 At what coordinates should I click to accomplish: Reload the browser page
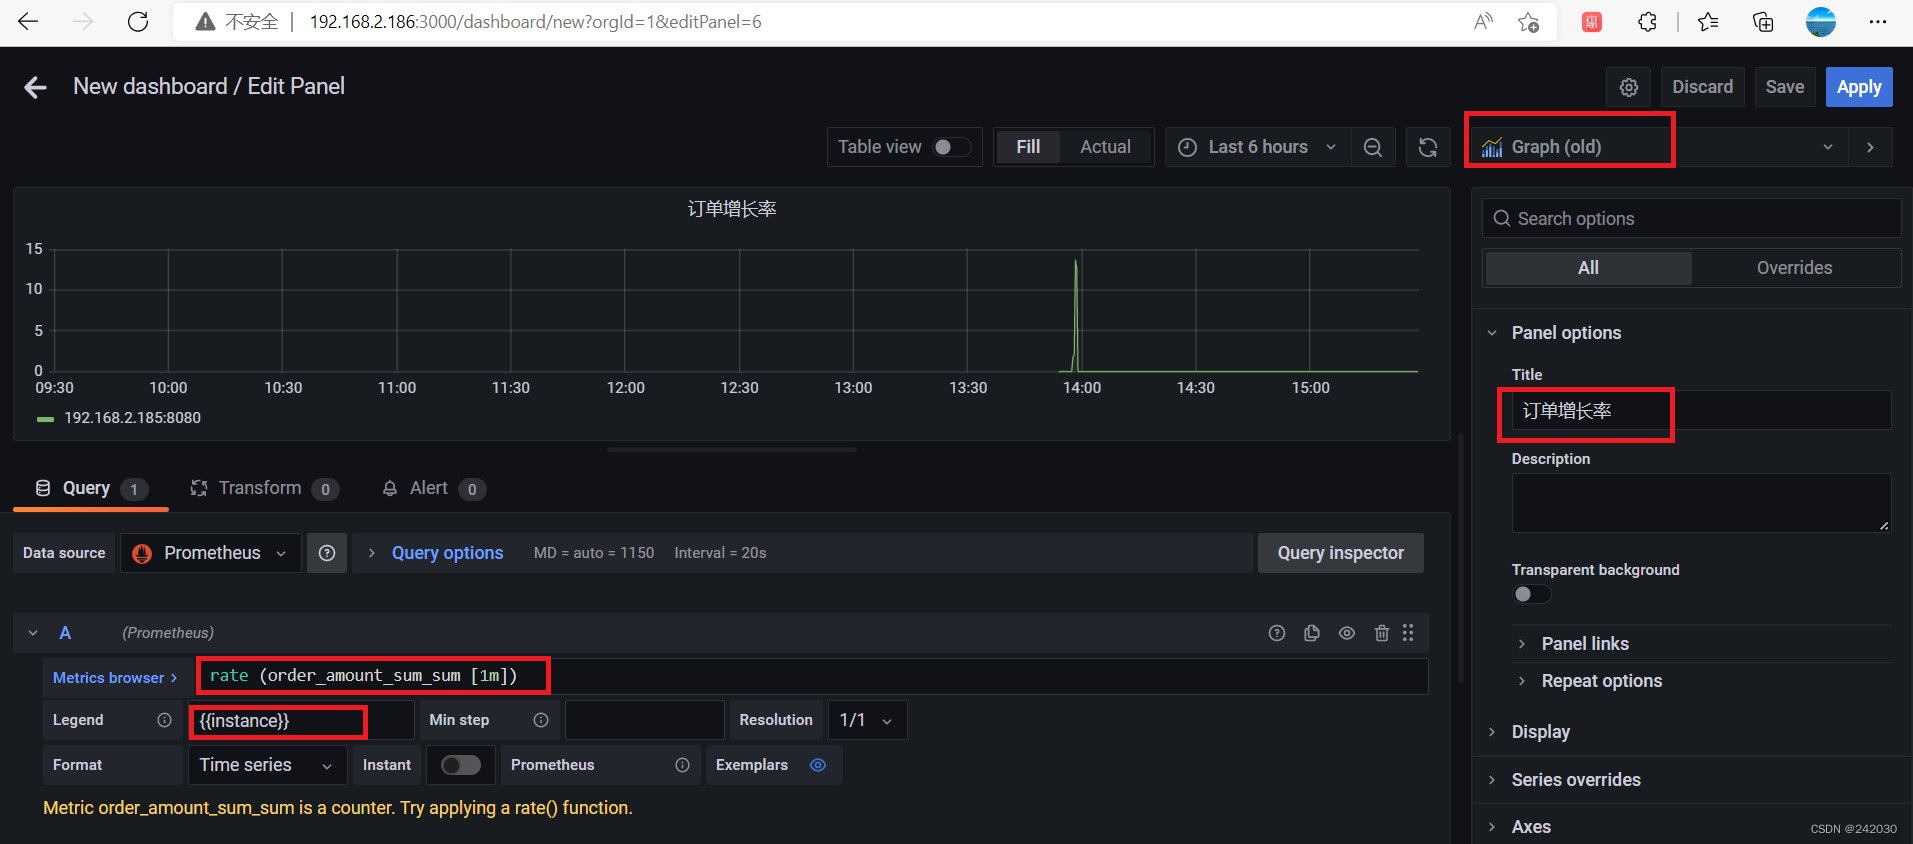[138, 22]
